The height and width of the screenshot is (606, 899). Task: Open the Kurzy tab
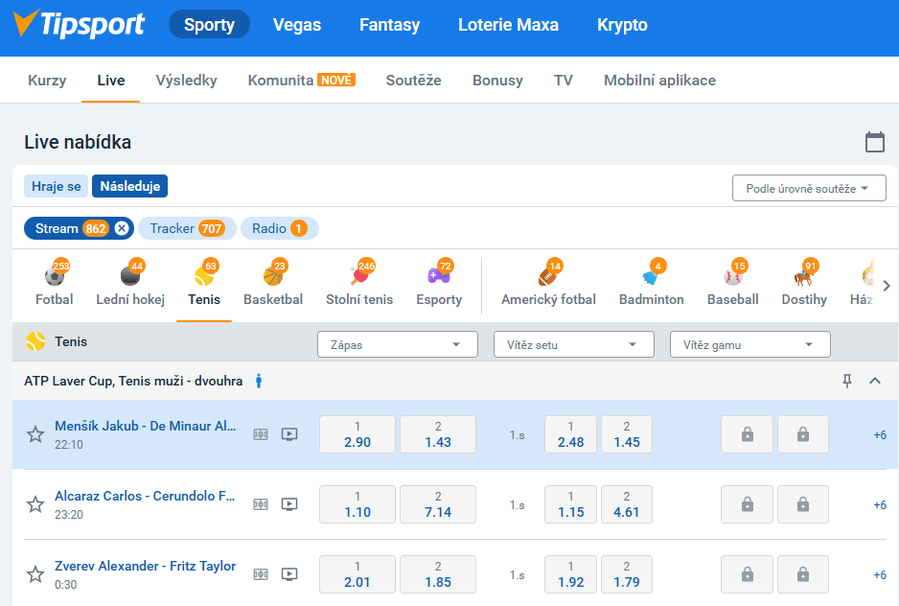pos(47,80)
